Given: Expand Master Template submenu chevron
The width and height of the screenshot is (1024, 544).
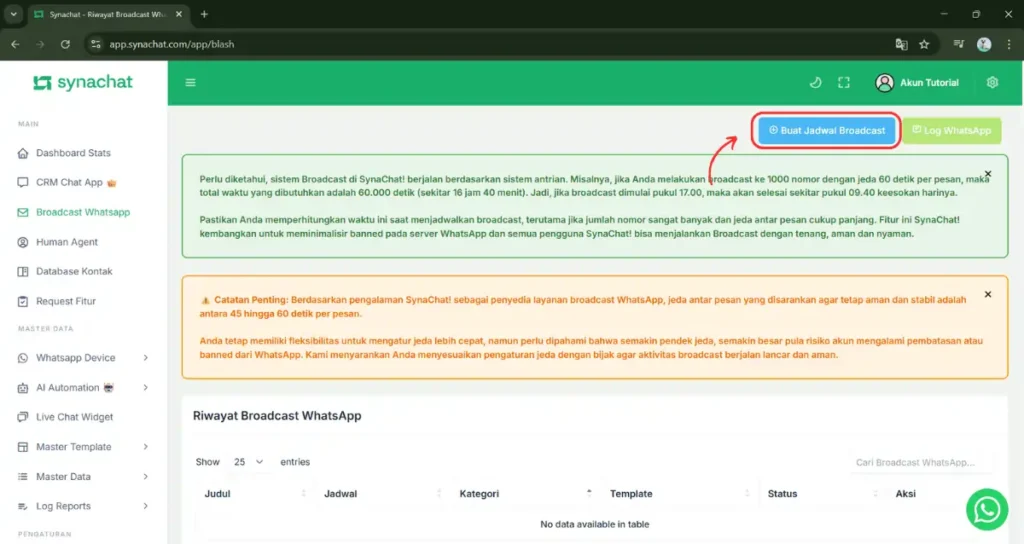Looking at the screenshot, I should pyautogui.click(x=146, y=447).
